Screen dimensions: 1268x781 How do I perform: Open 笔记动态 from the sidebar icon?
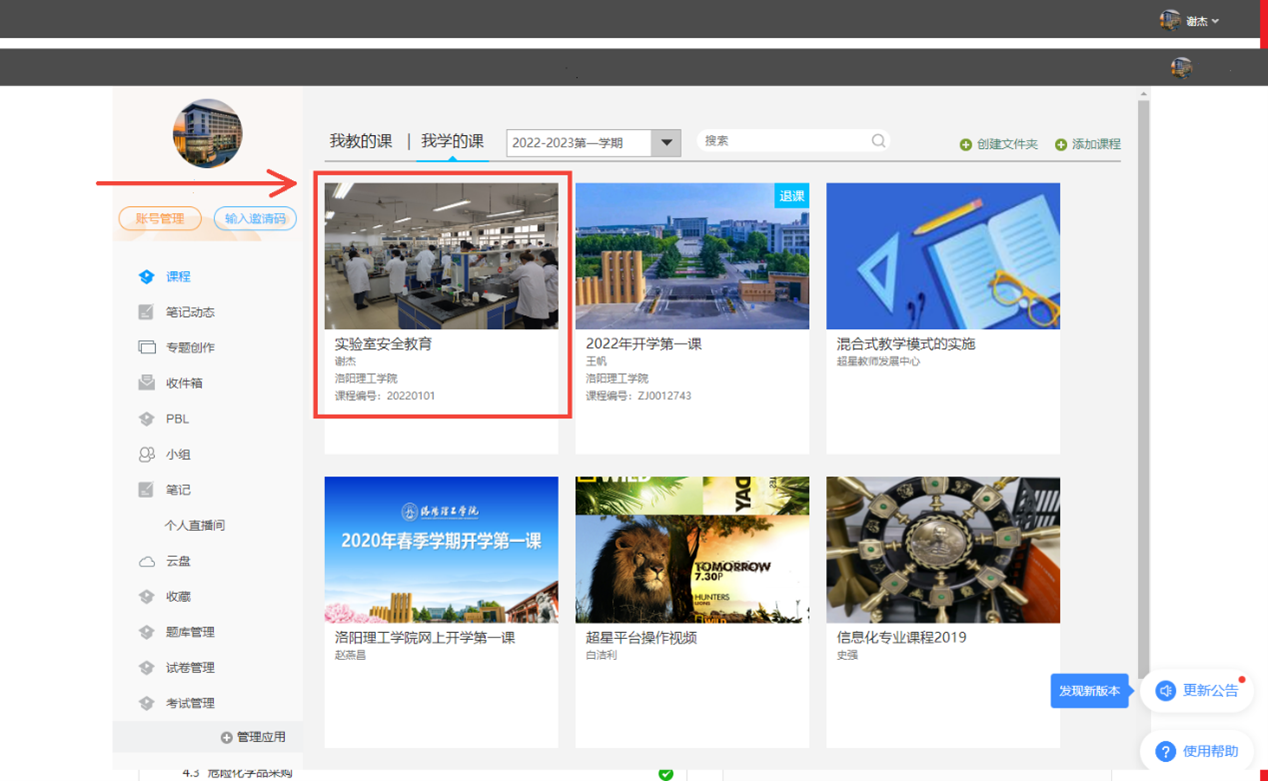coord(147,312)
